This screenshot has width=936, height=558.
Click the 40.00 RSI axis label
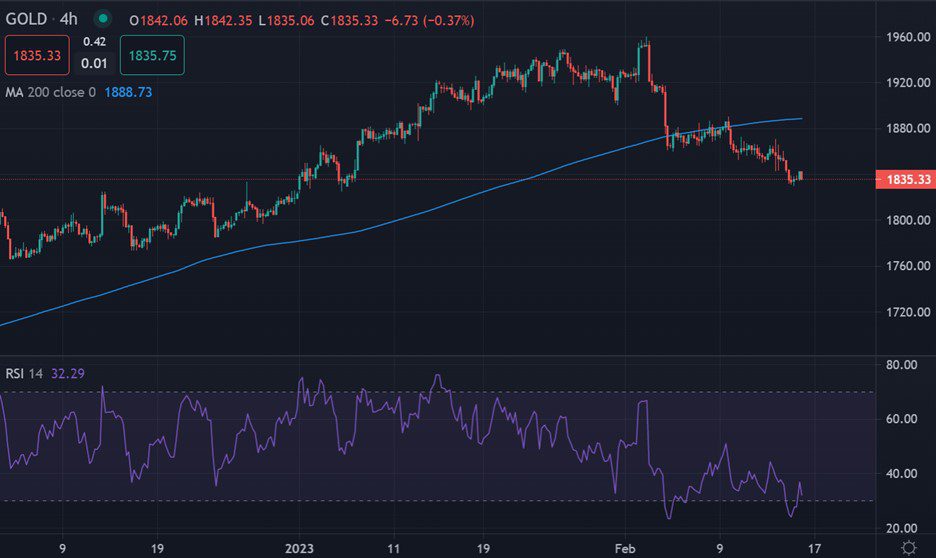click(x=901, y=474)
